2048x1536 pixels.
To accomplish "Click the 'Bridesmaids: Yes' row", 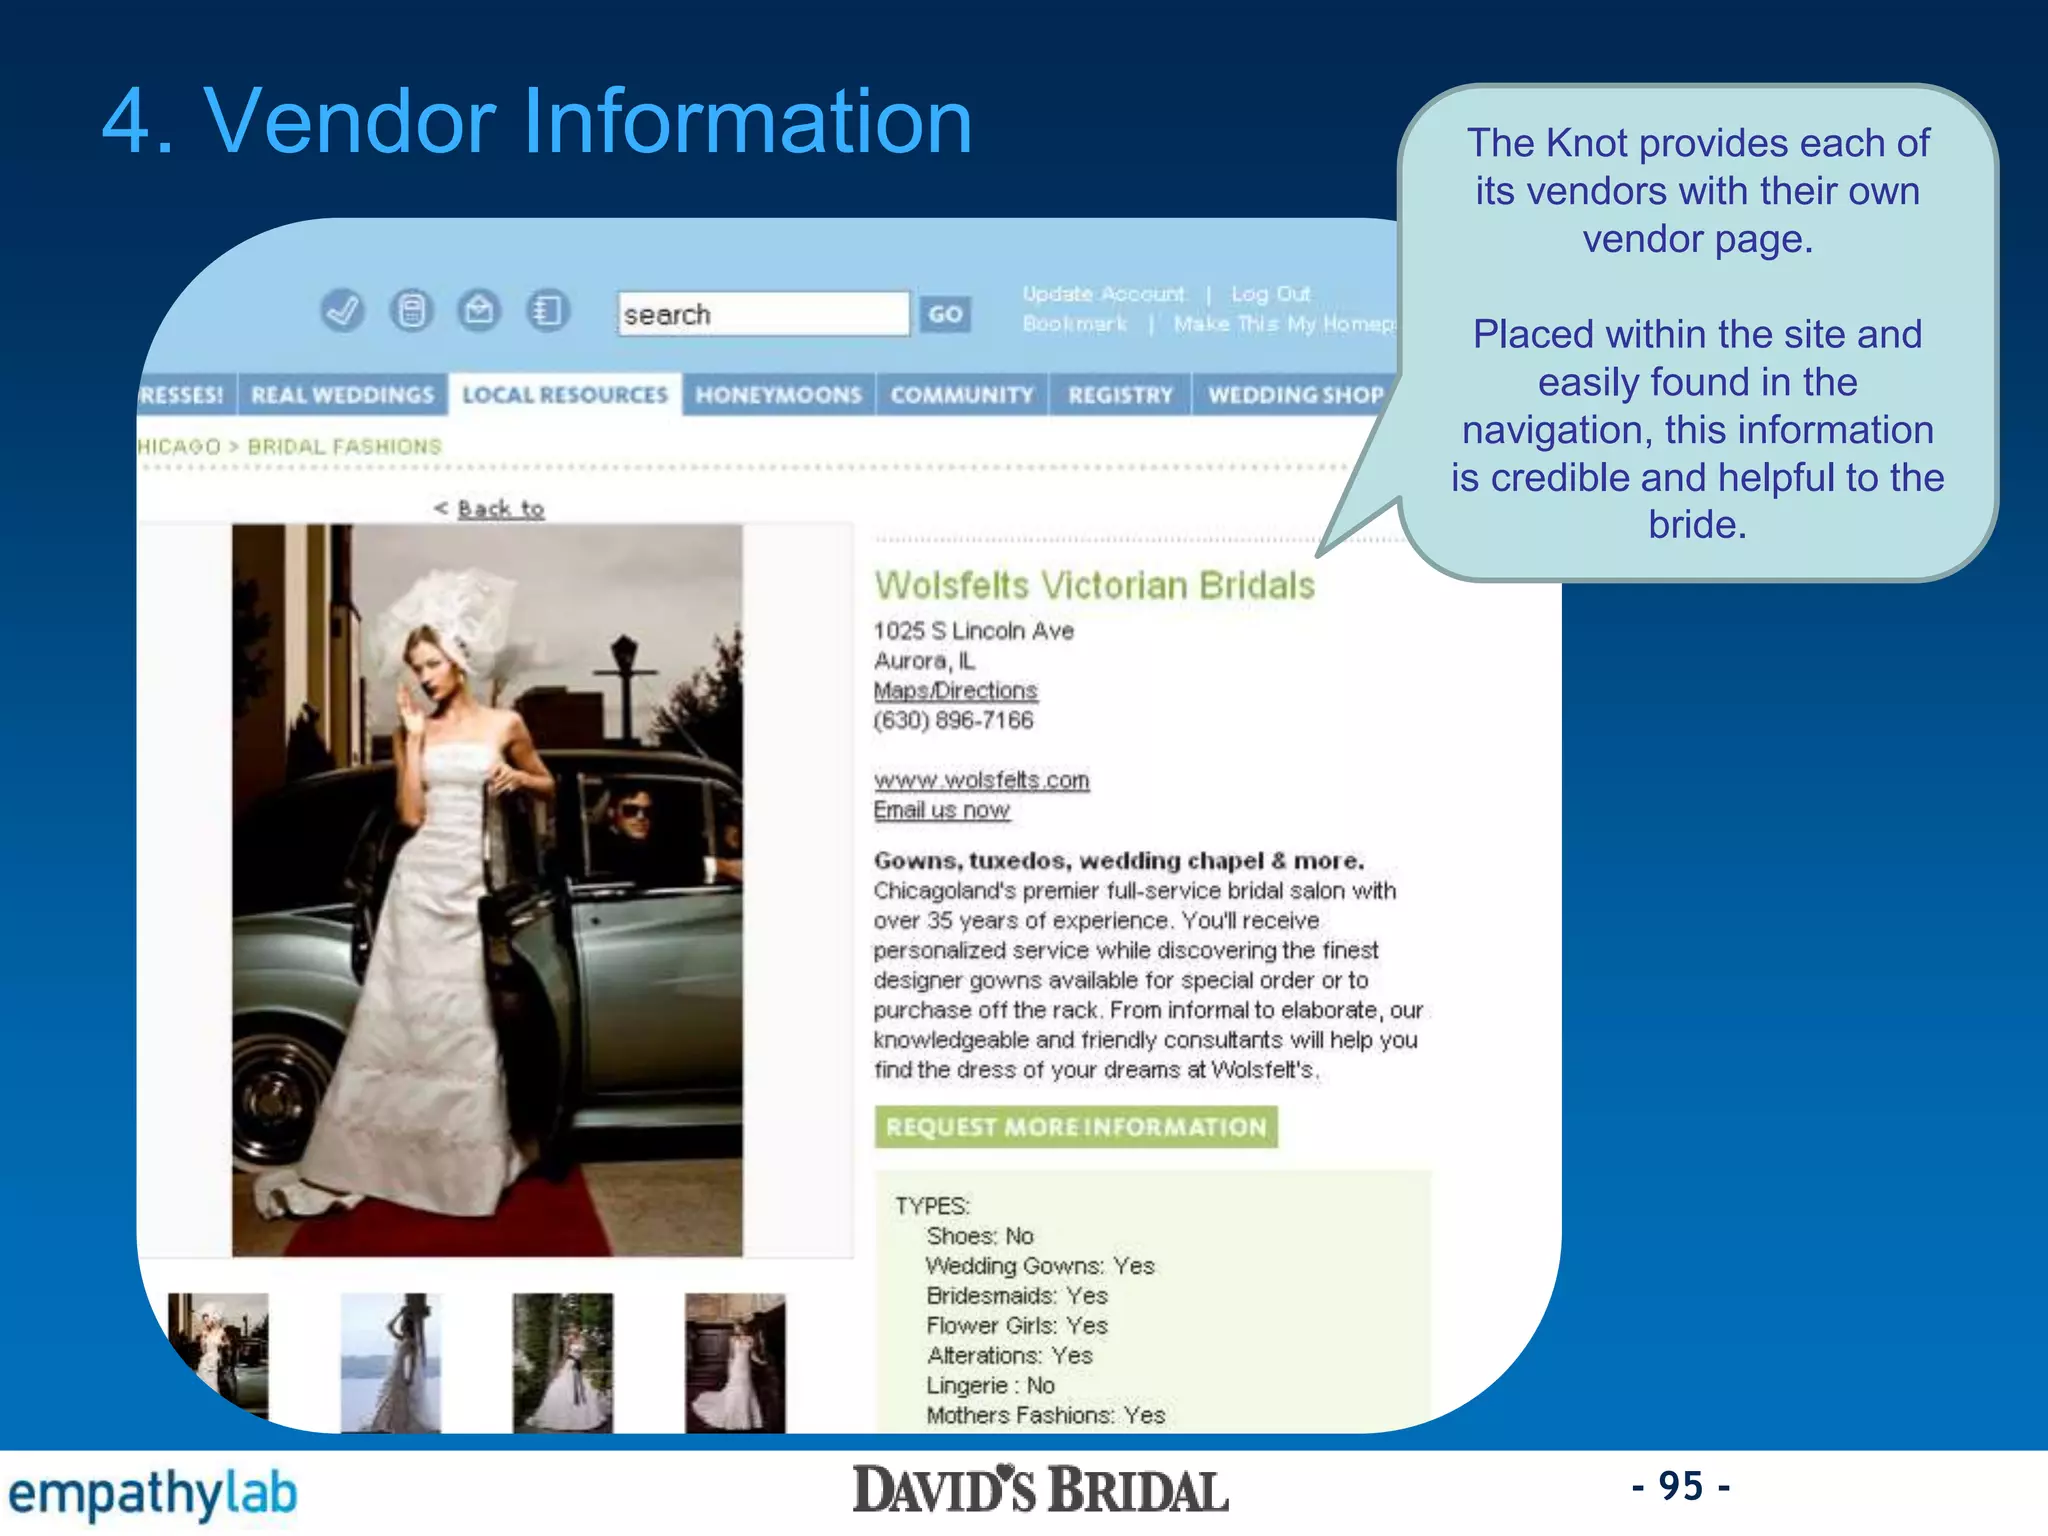I will 1017,1296.
